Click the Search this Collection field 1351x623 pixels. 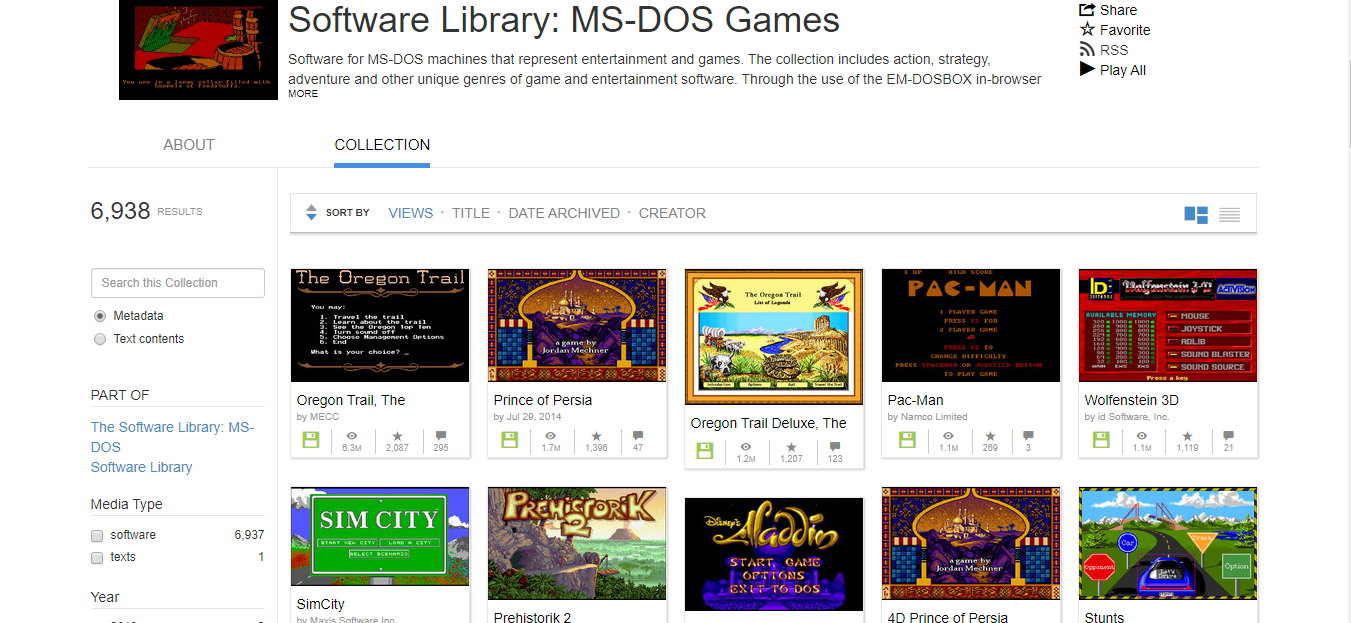click(x=177, y=283)
